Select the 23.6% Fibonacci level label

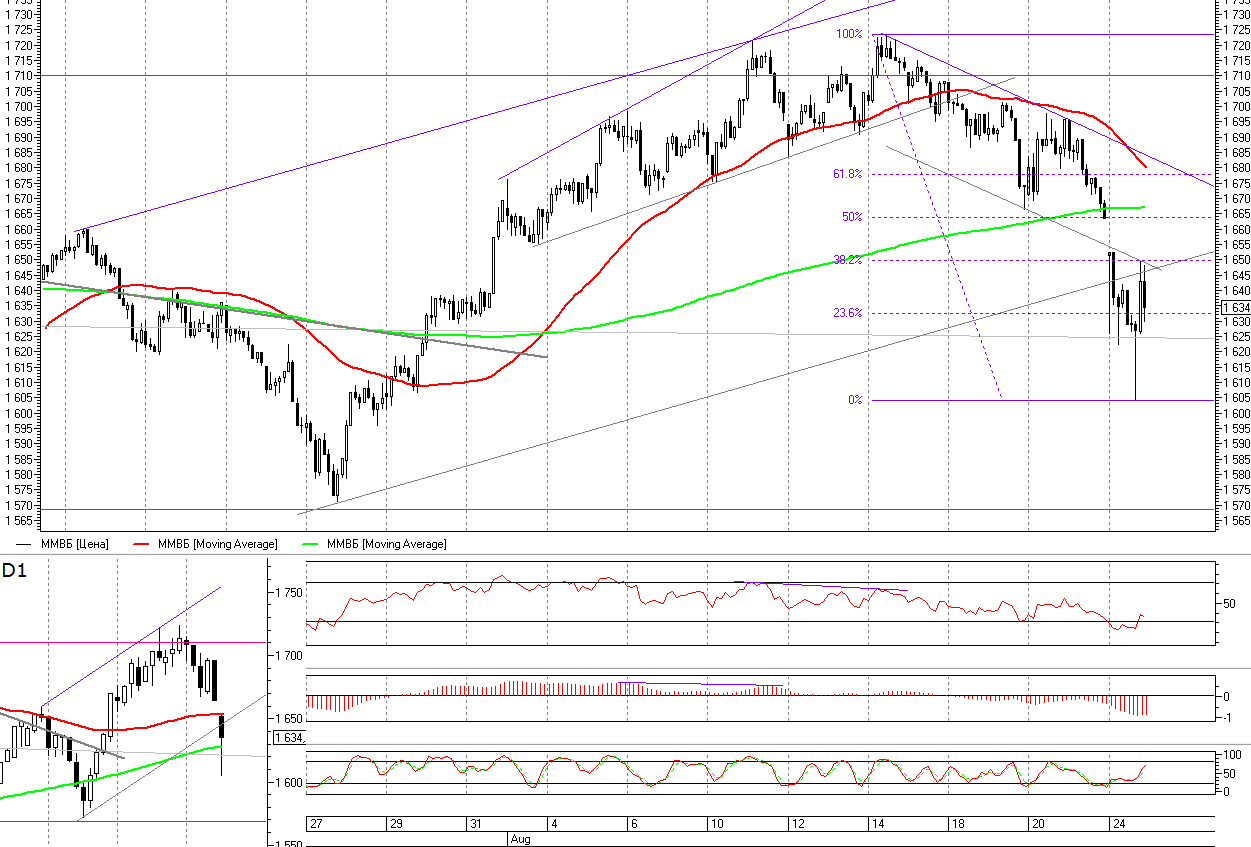847,313
